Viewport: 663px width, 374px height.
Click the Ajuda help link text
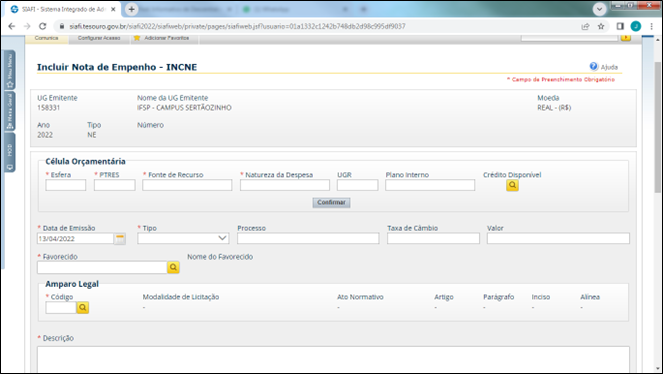click(x=609, y=67)
